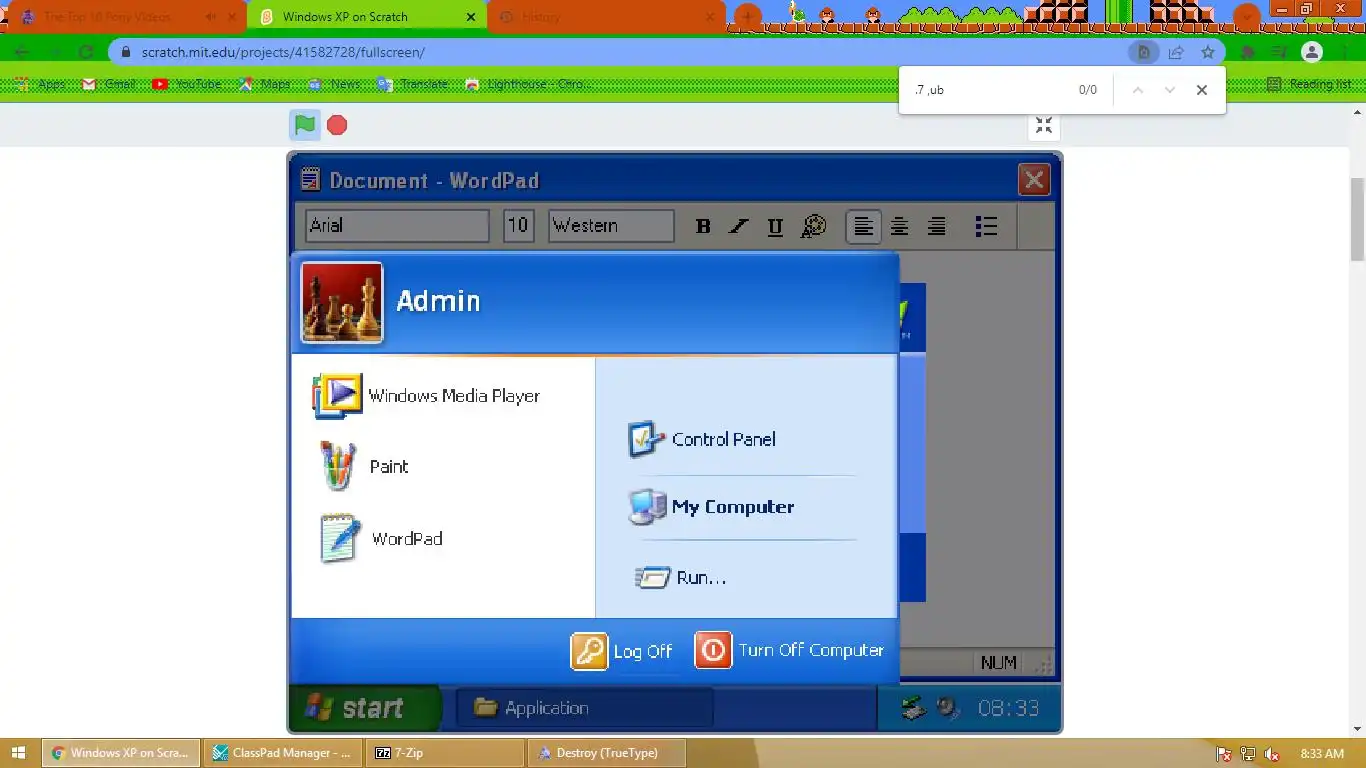
Task: Open the font size 10 box
Action: (518, 226)
